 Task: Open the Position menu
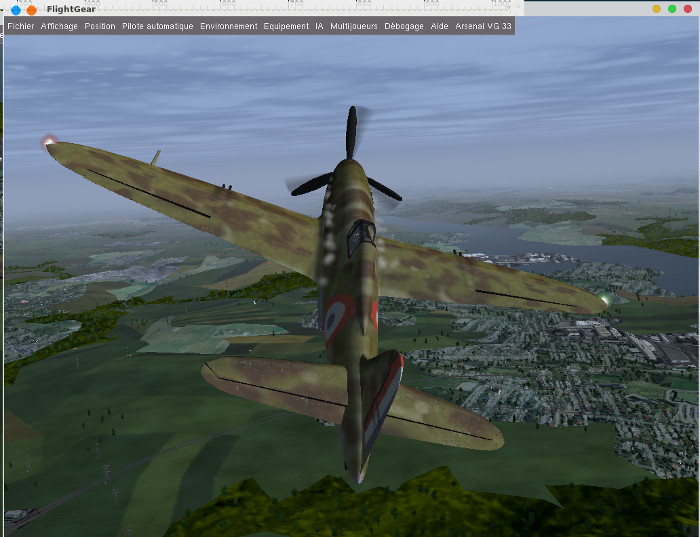100,26
